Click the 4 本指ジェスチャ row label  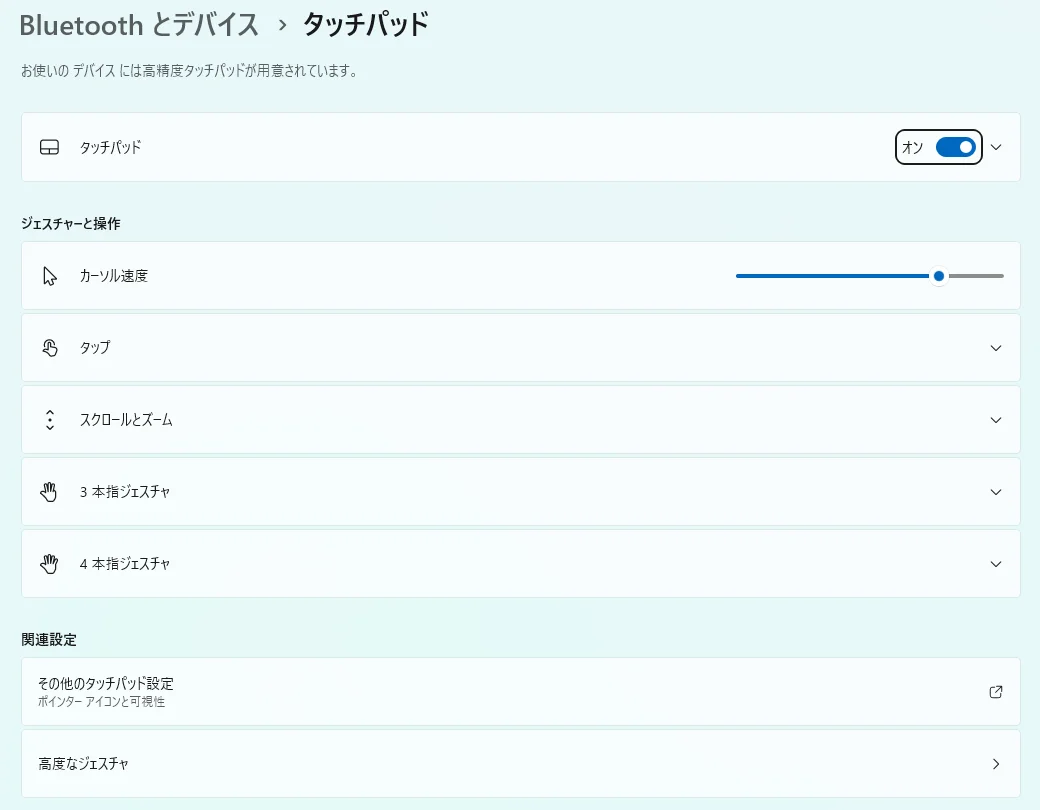pos(125,564)
